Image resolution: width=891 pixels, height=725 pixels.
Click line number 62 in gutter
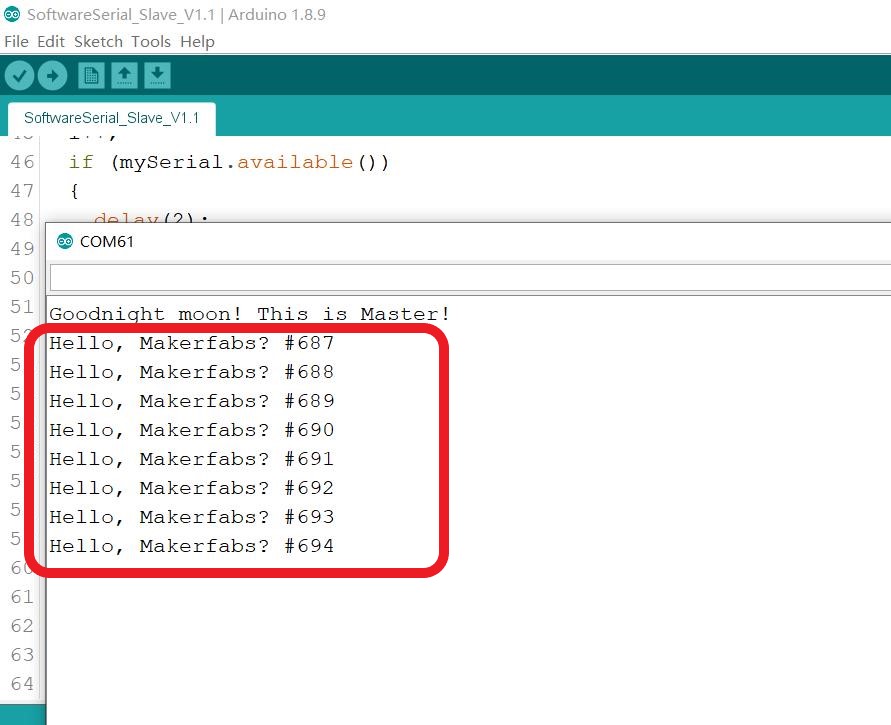click(x=22, y=626)
